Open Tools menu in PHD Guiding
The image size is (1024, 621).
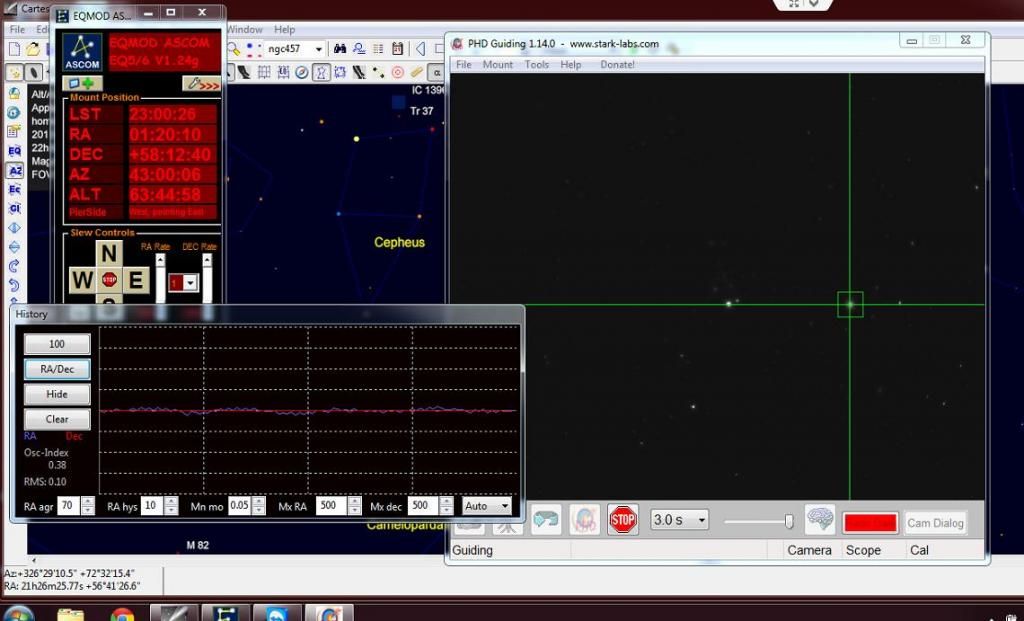click(x=537, y=65)
